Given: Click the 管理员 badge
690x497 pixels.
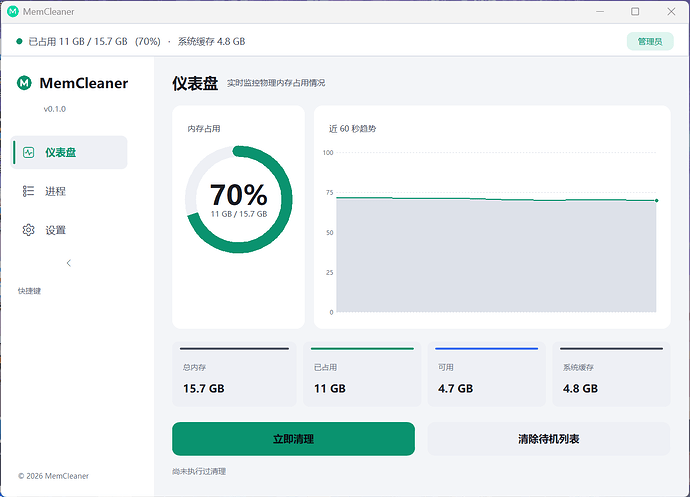Looking at the screenshot, I should 650,41.
